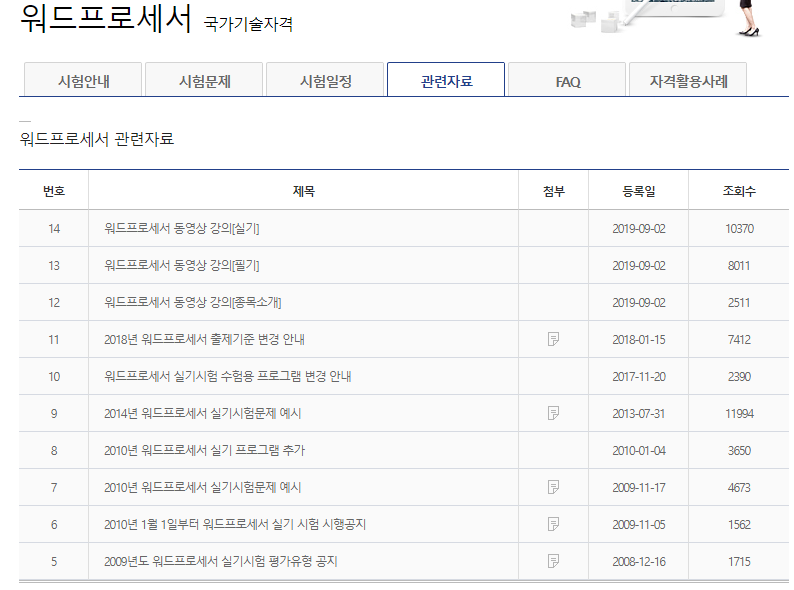
Task: Switch to the 시험문제 tab
Action: point(204,80)
